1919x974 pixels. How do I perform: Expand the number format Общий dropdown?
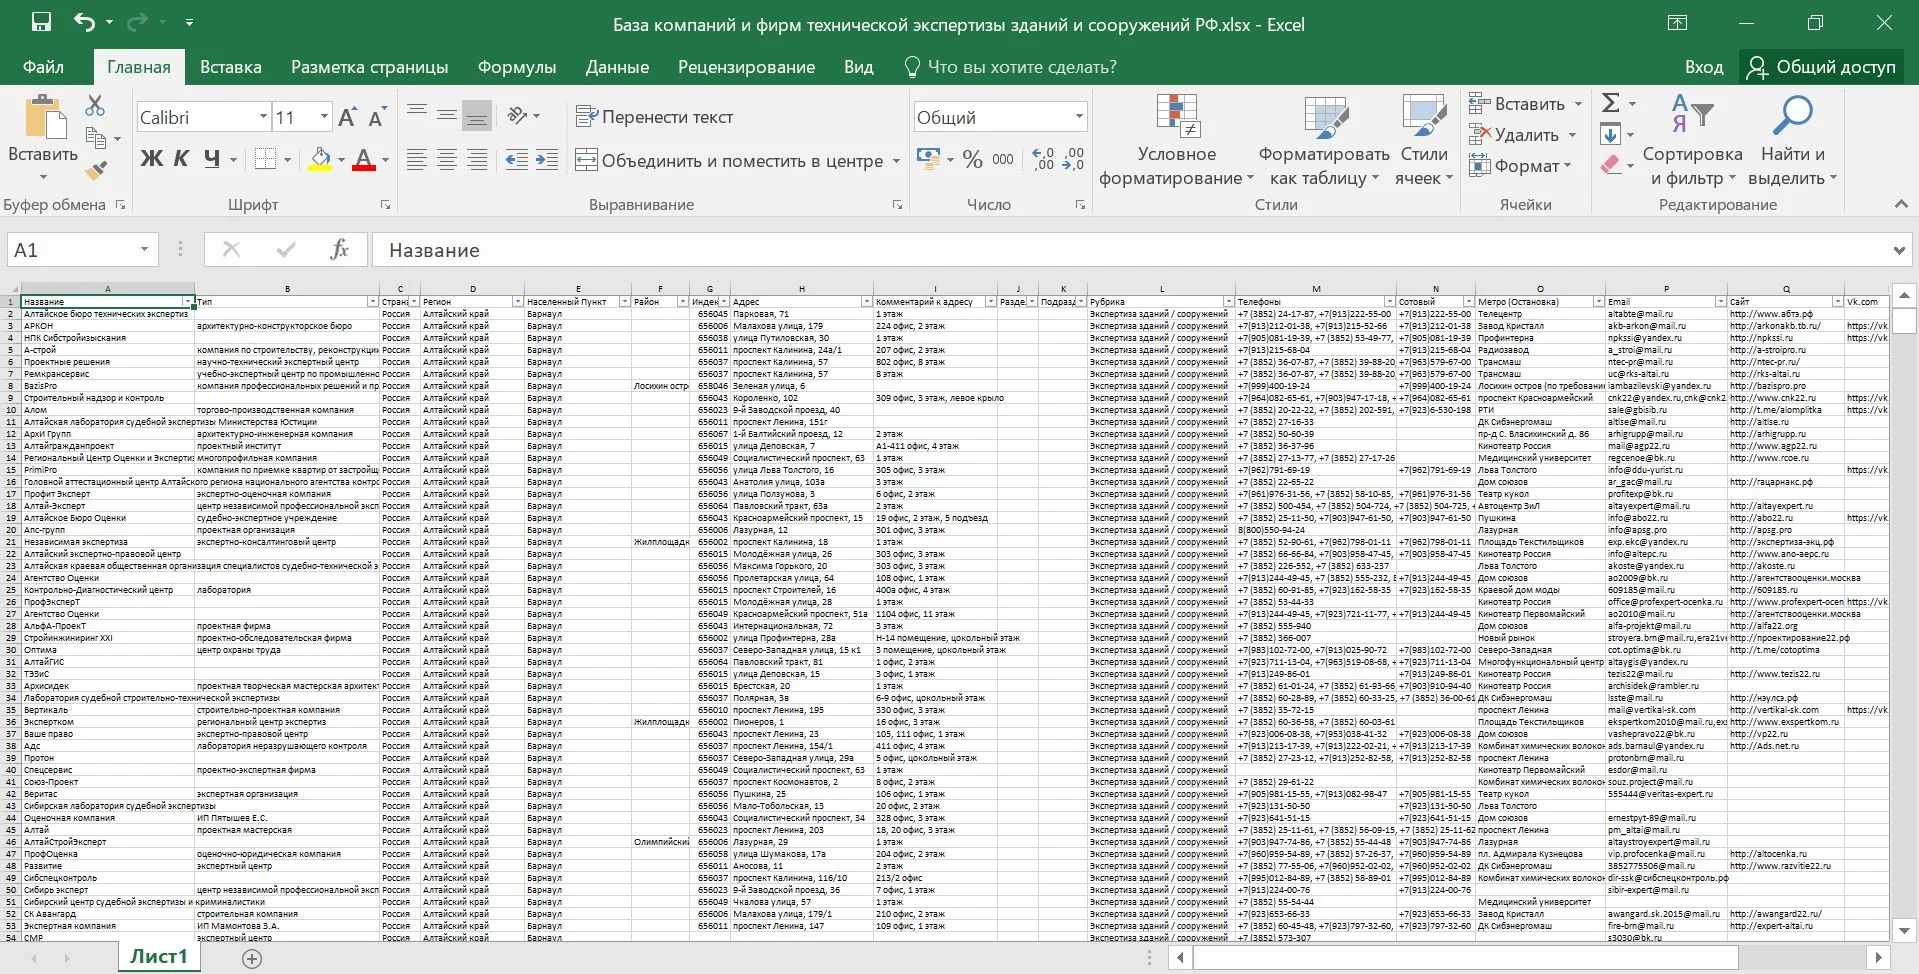click(1079, 117)
